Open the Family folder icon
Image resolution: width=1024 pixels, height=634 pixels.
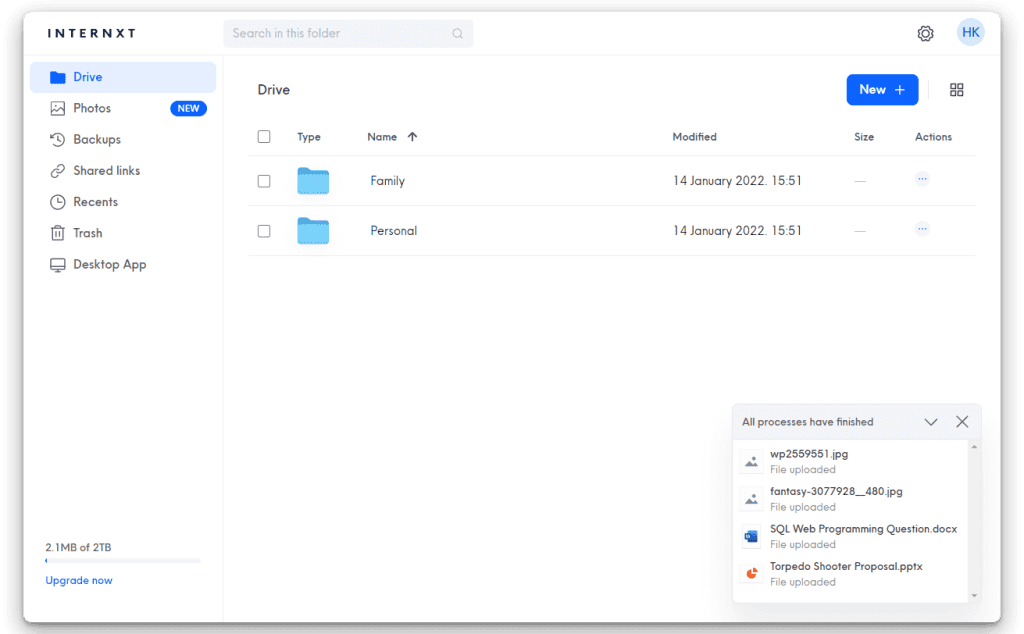coord(313,181)
